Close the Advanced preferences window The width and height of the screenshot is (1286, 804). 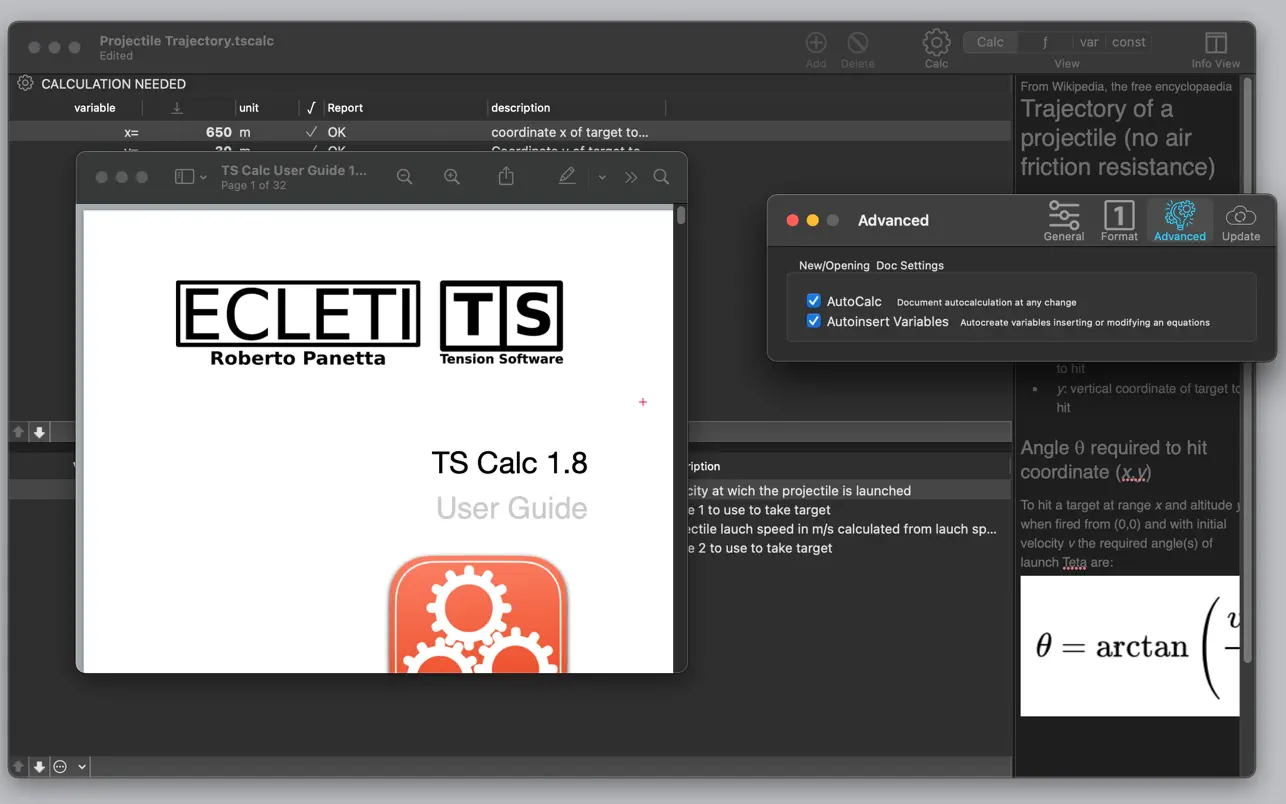[793, 220]
